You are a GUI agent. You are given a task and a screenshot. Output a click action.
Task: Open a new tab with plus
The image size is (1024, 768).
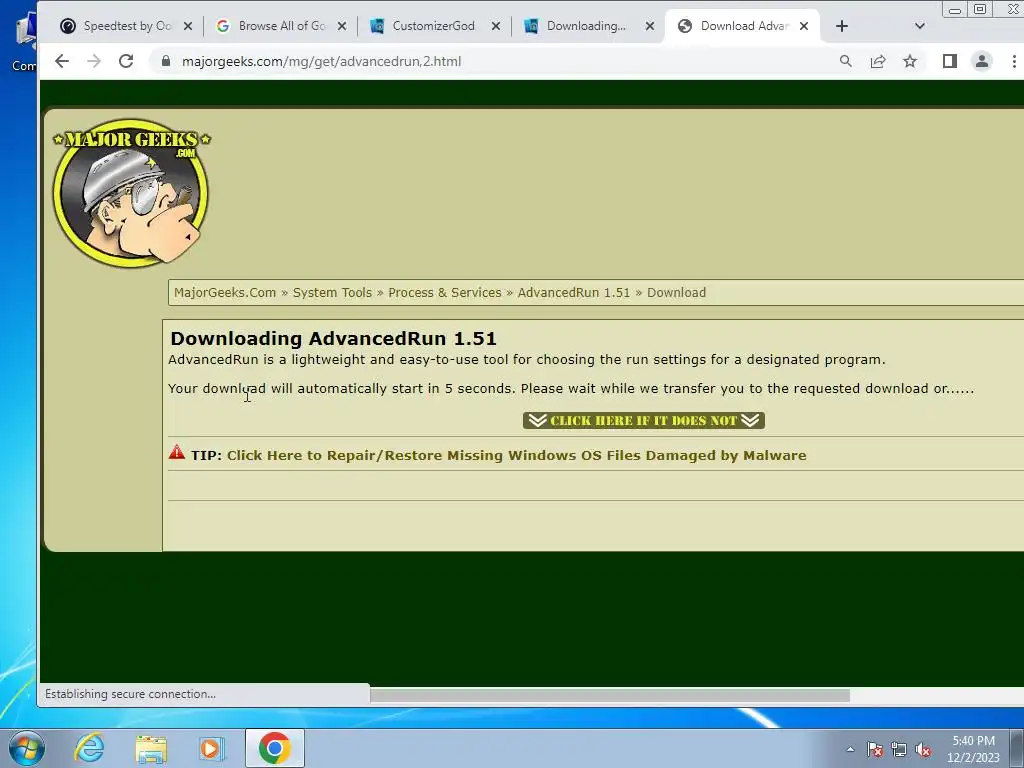pyautogui.click(x=842, y=26)
